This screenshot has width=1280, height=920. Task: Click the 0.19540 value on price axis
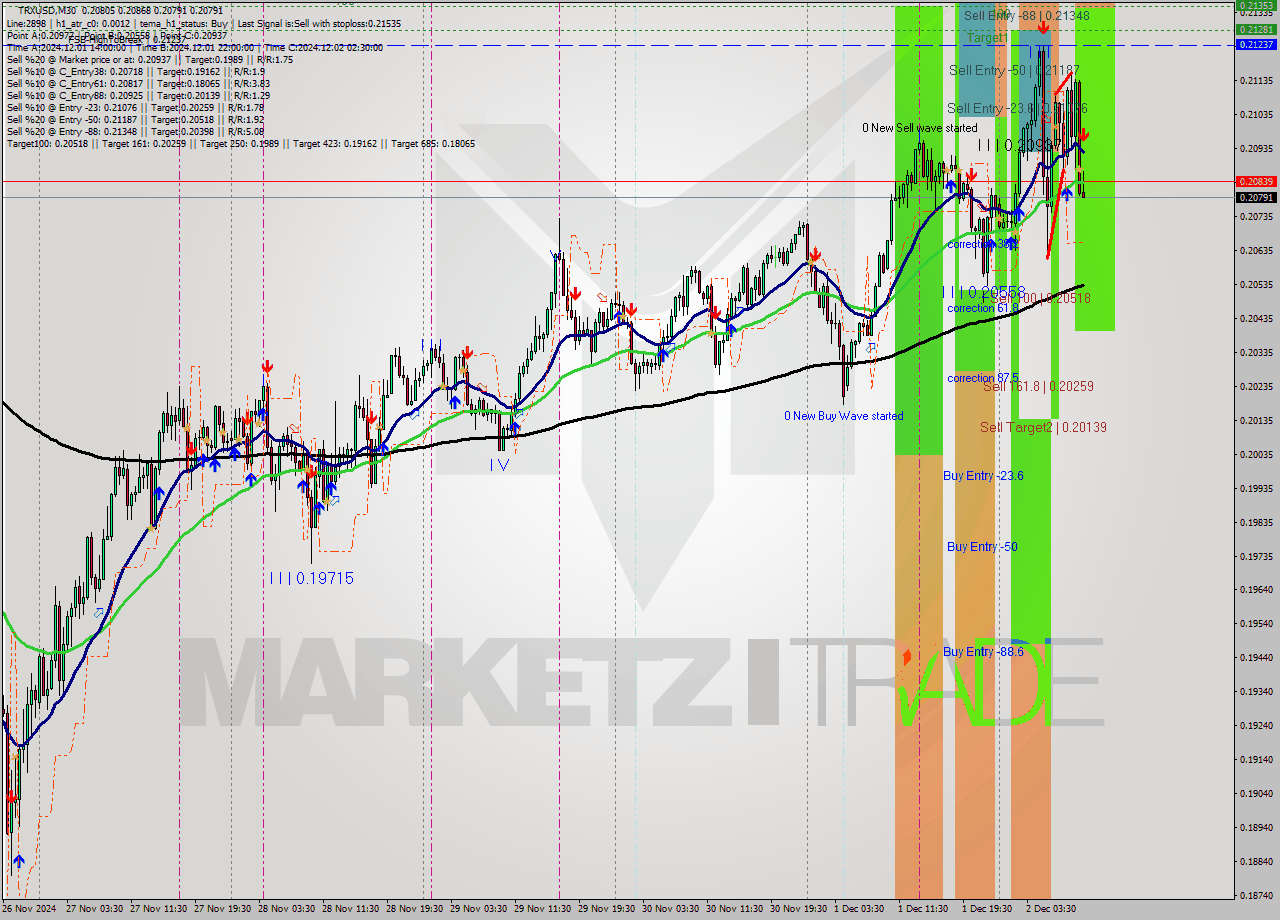point(1257,623)
